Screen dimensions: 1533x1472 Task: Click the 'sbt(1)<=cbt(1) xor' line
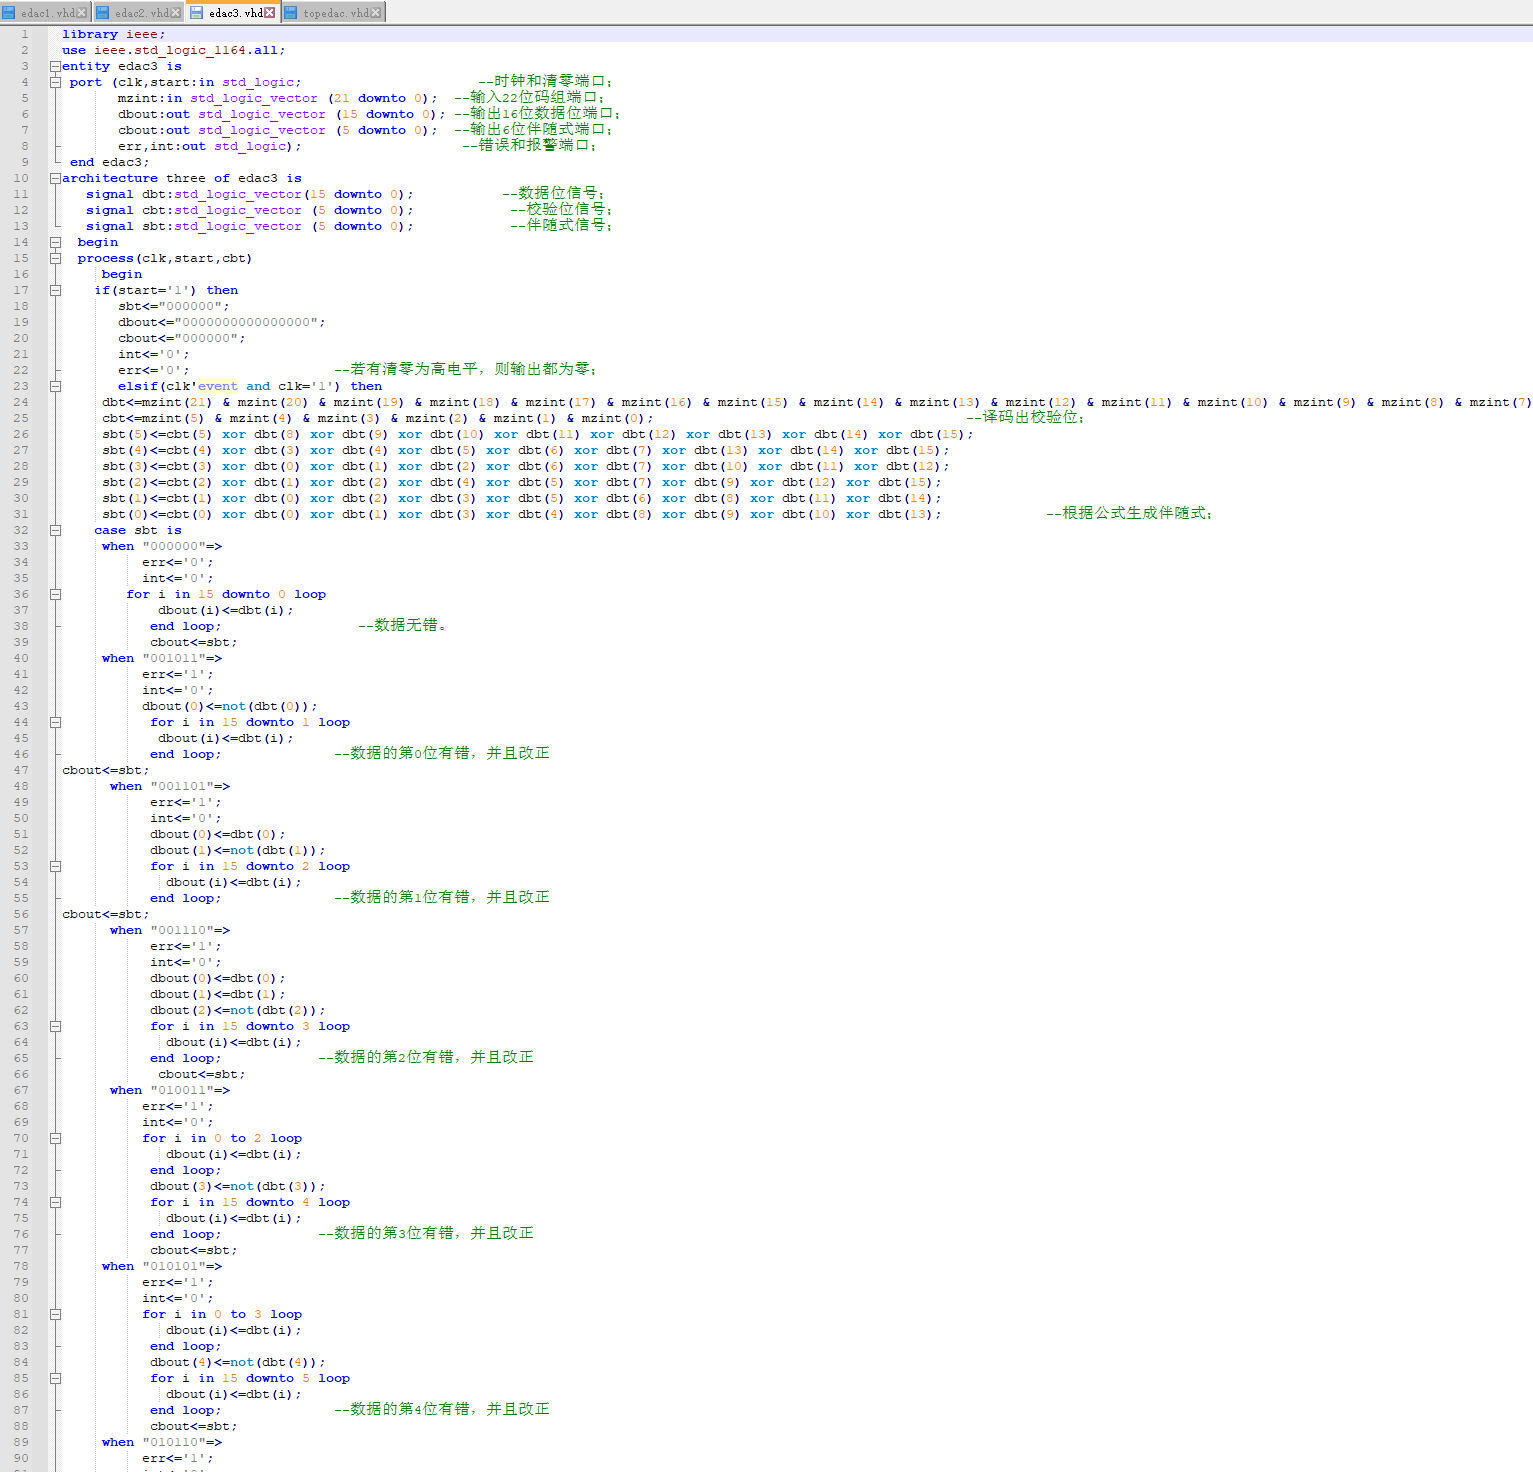click(x=521, y=498)
